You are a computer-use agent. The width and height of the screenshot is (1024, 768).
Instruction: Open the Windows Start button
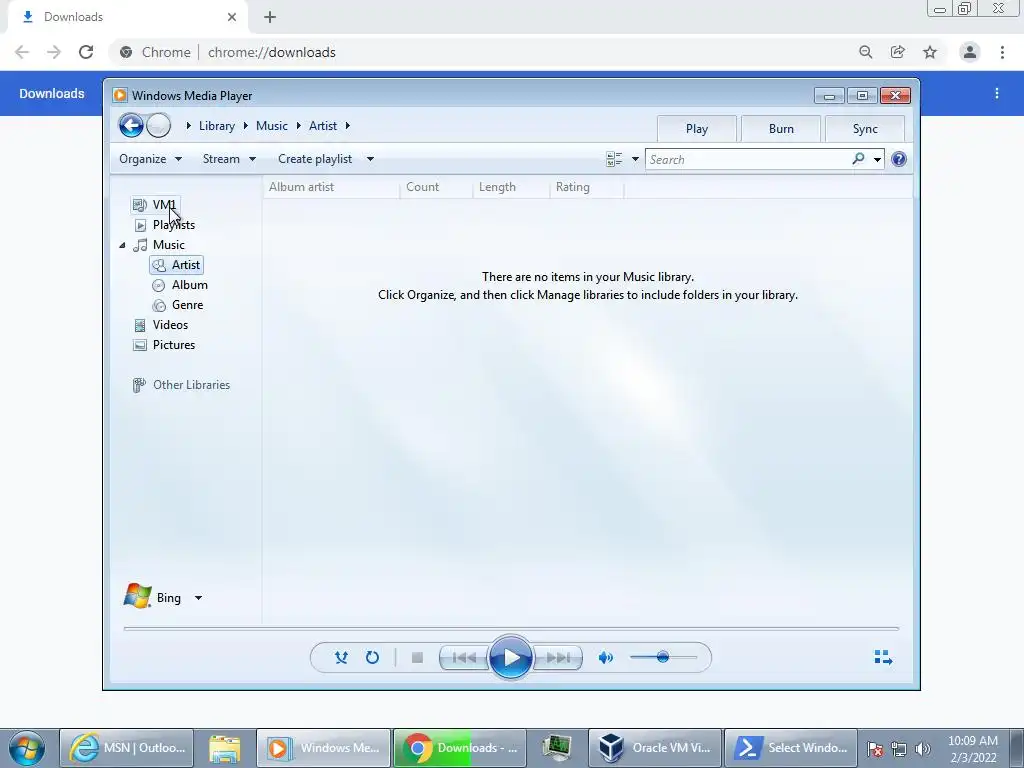[27, 748]
